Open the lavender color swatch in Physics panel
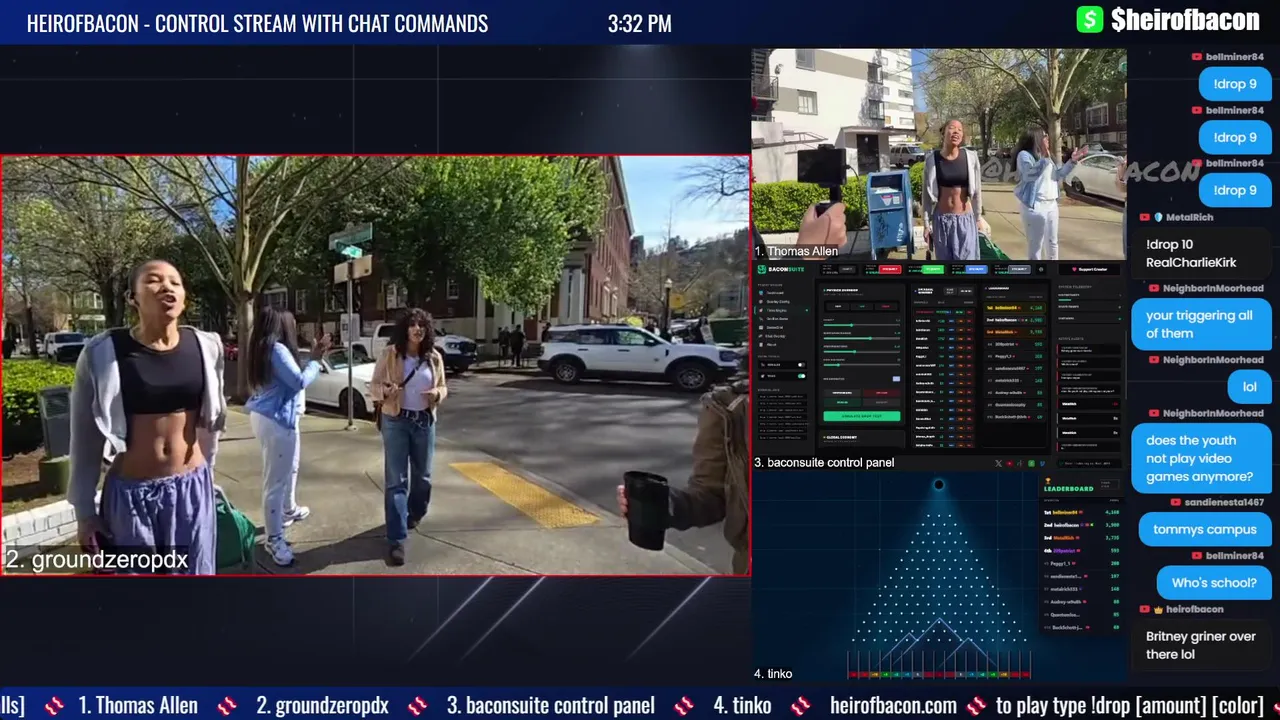Viewport: 1280px width, 720px height. (896, 379)
